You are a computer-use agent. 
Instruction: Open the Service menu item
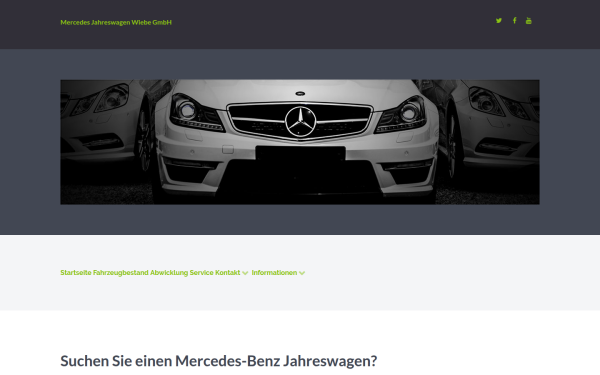201,272
